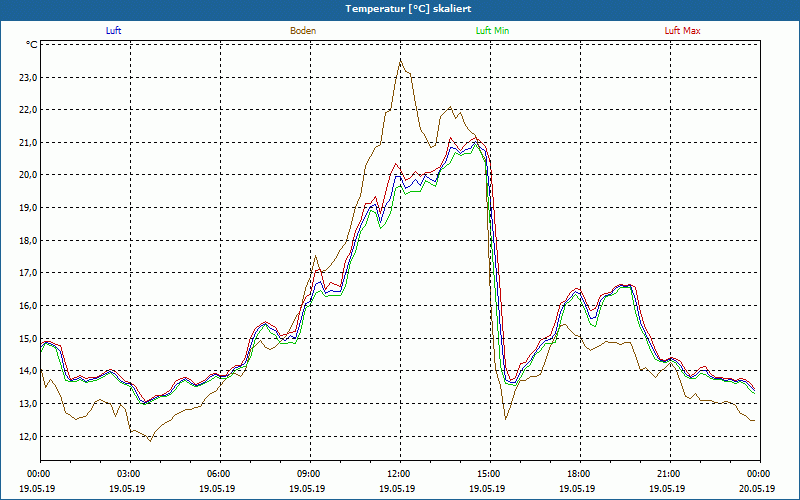Click the '21:00' time axis label

pos(670,474)
